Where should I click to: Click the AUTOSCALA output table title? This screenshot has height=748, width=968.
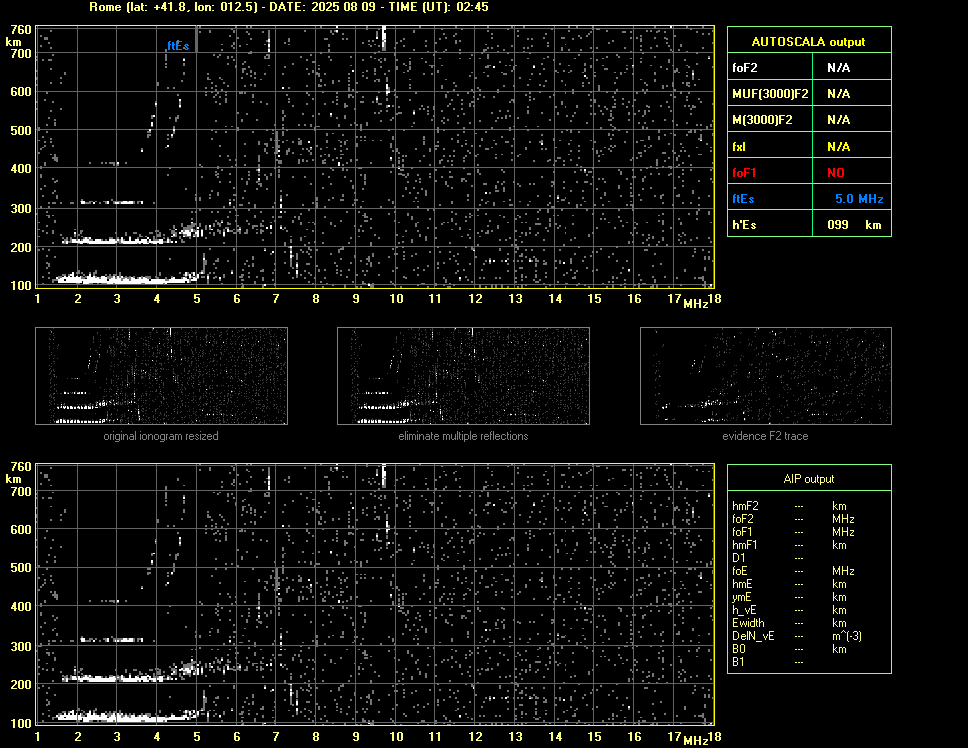click(x=808, y=42)
